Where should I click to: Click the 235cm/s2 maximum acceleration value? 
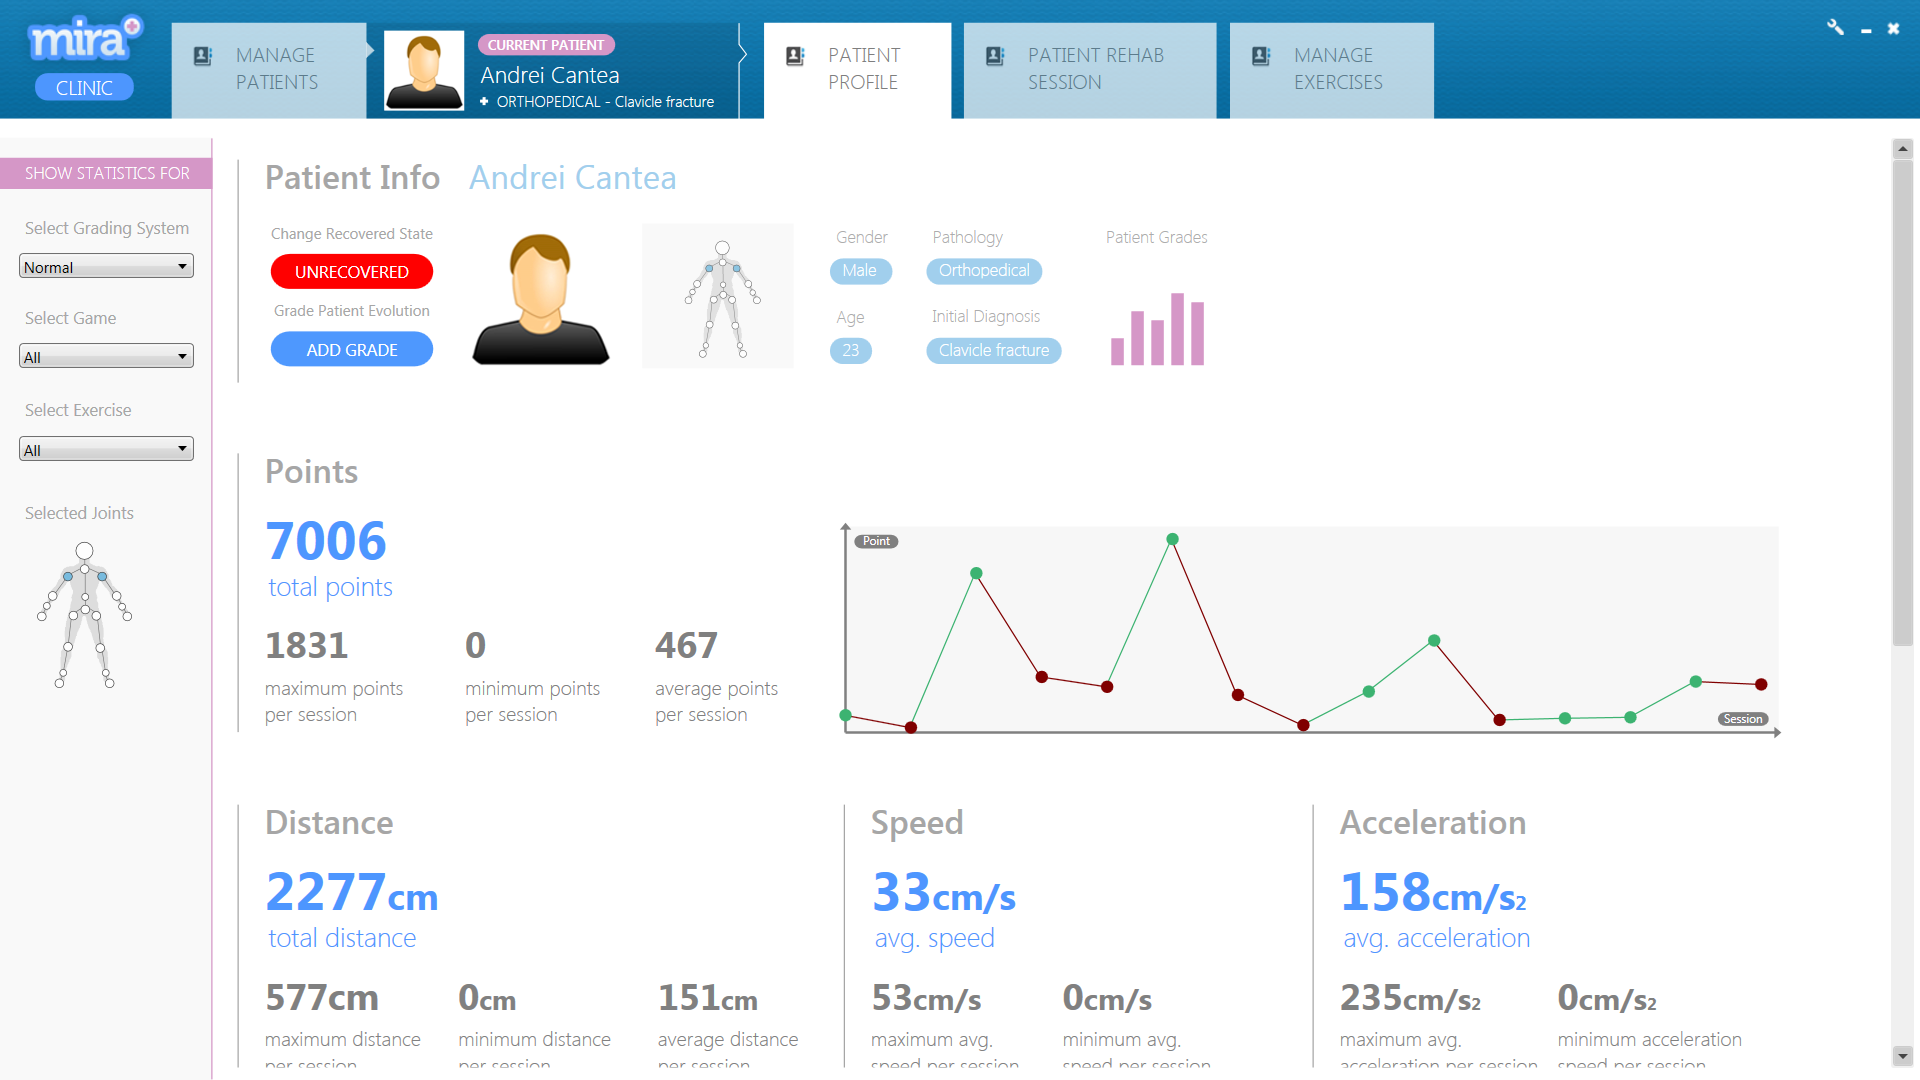point(1410,998)
